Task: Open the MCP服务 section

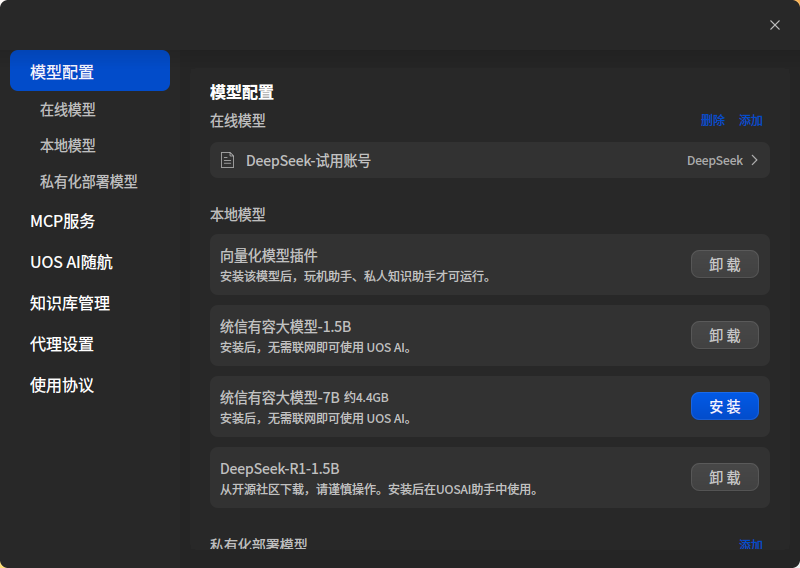Action: [x=63, y=221]
